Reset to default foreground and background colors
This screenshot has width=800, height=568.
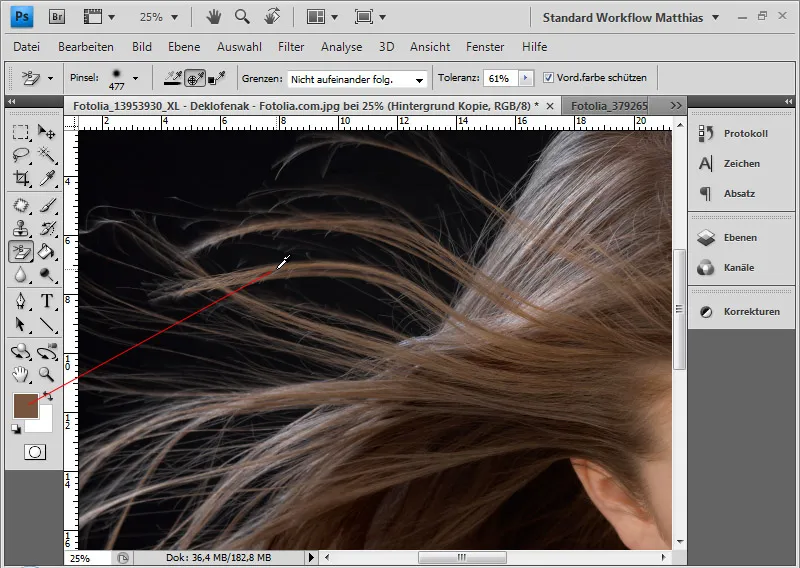pos(16,429)
